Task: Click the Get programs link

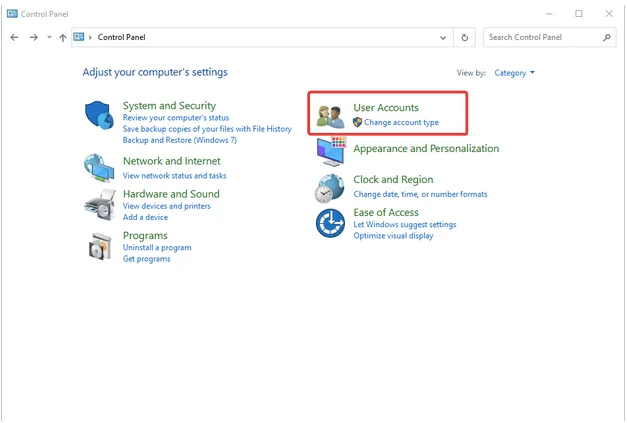Action: [x=146, y=259]
